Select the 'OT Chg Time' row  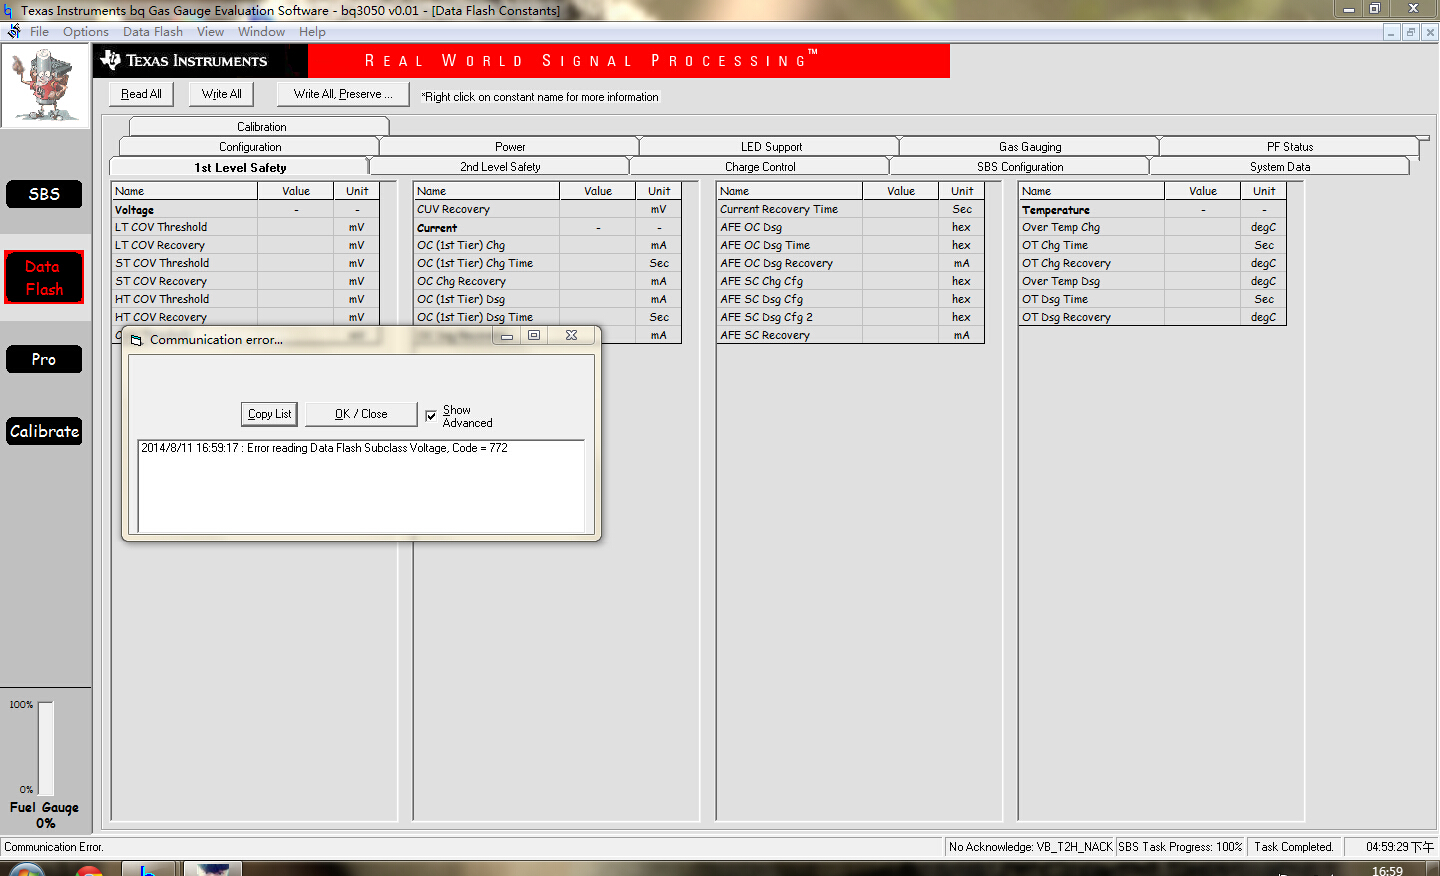[x=1152, y=245]
